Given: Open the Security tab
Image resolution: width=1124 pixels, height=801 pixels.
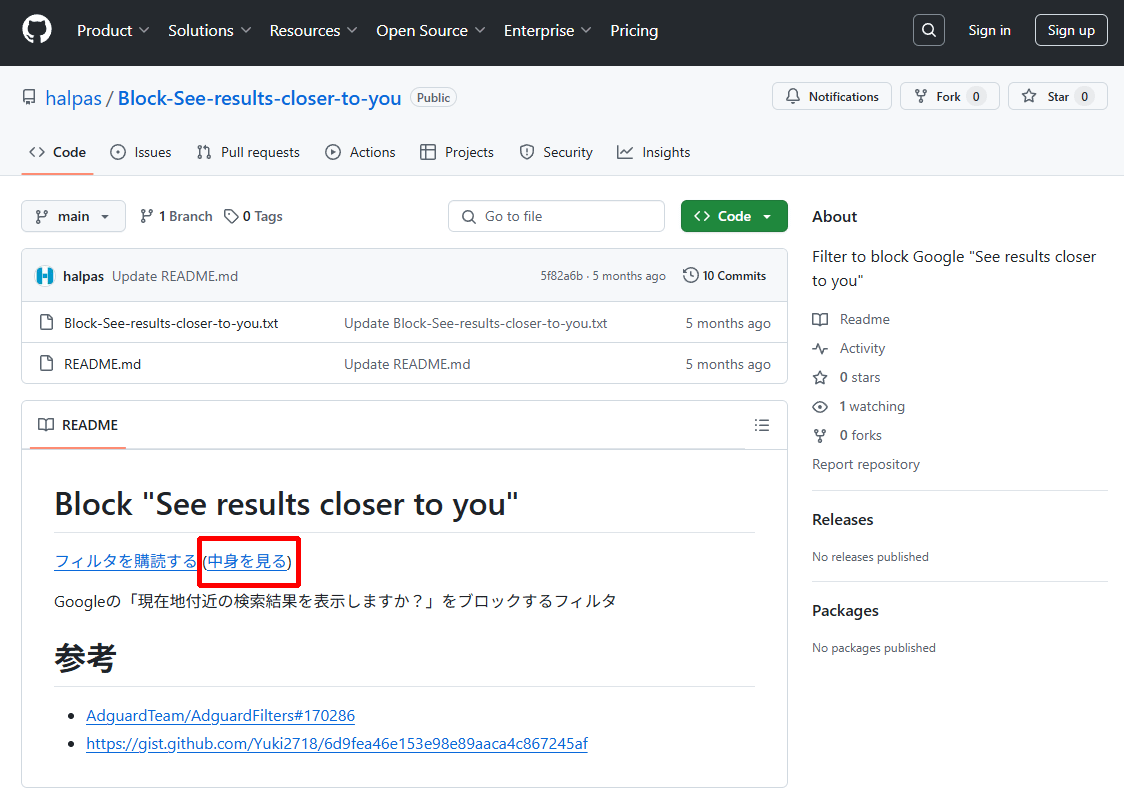Looking at the screenshot, I should coord(556,152).
